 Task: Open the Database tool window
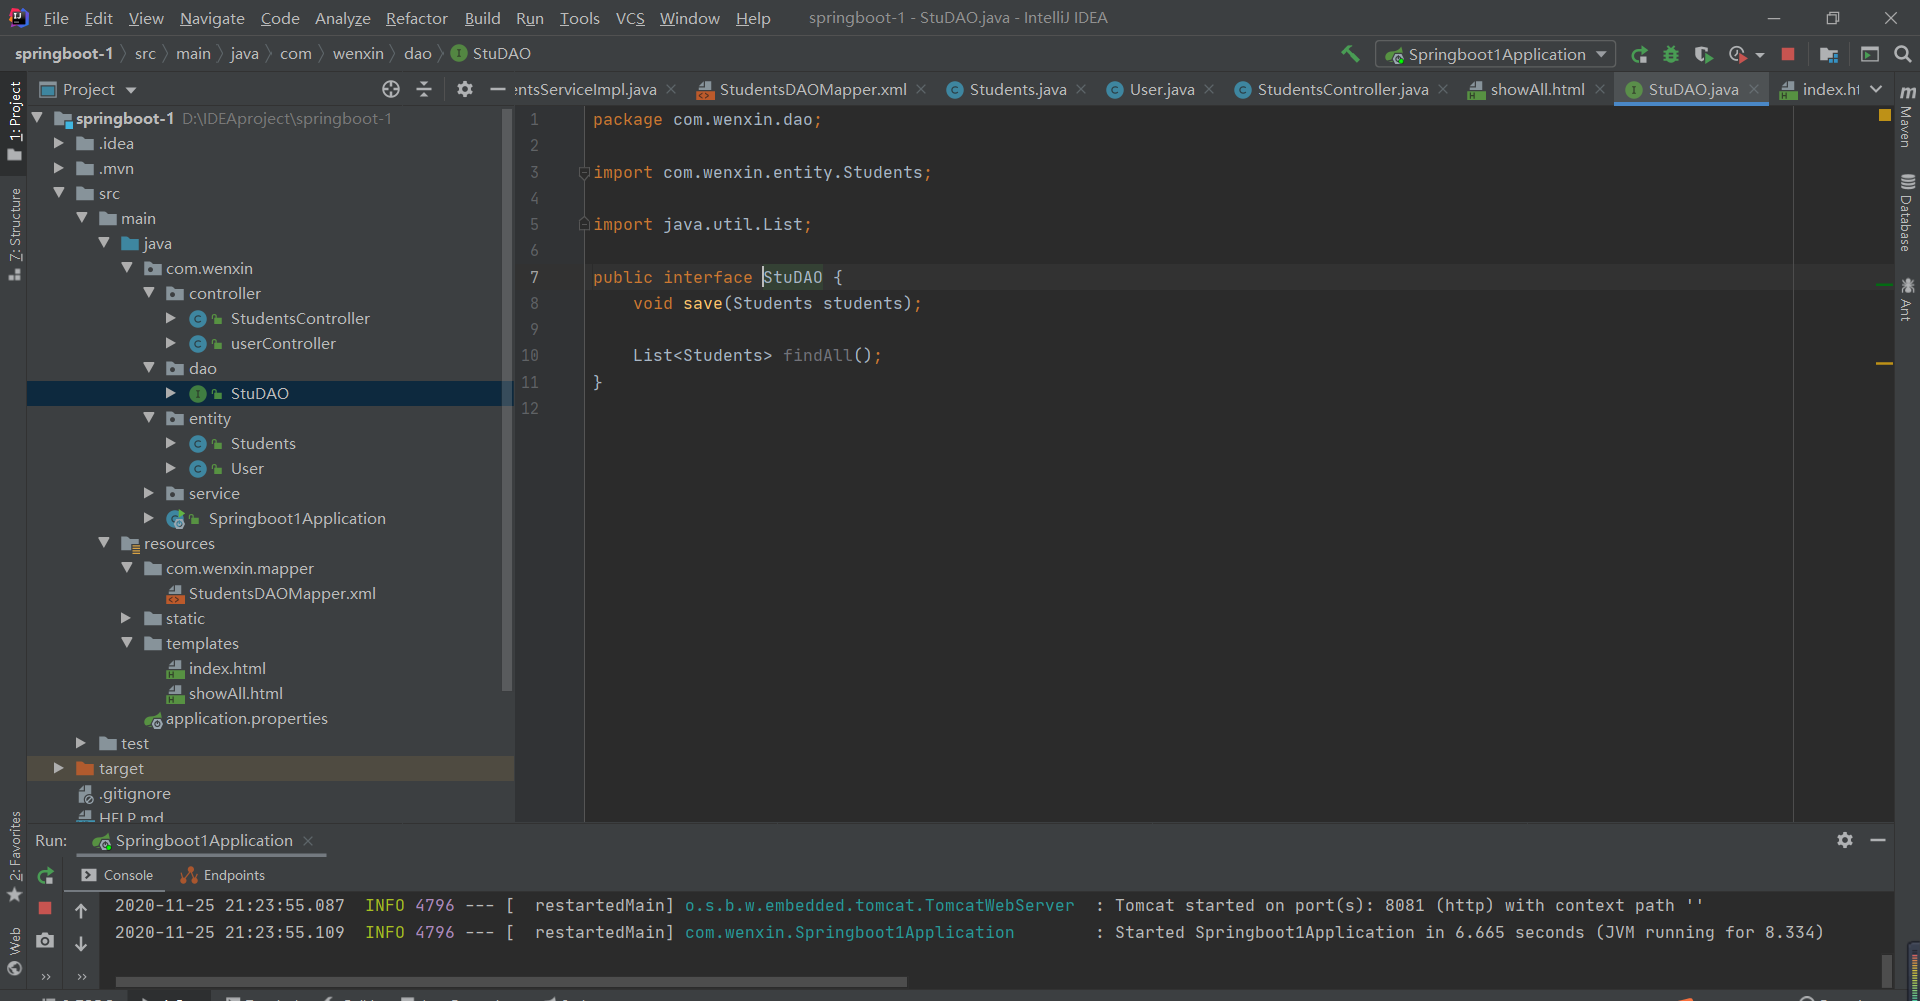click(x=1906, y=213)
